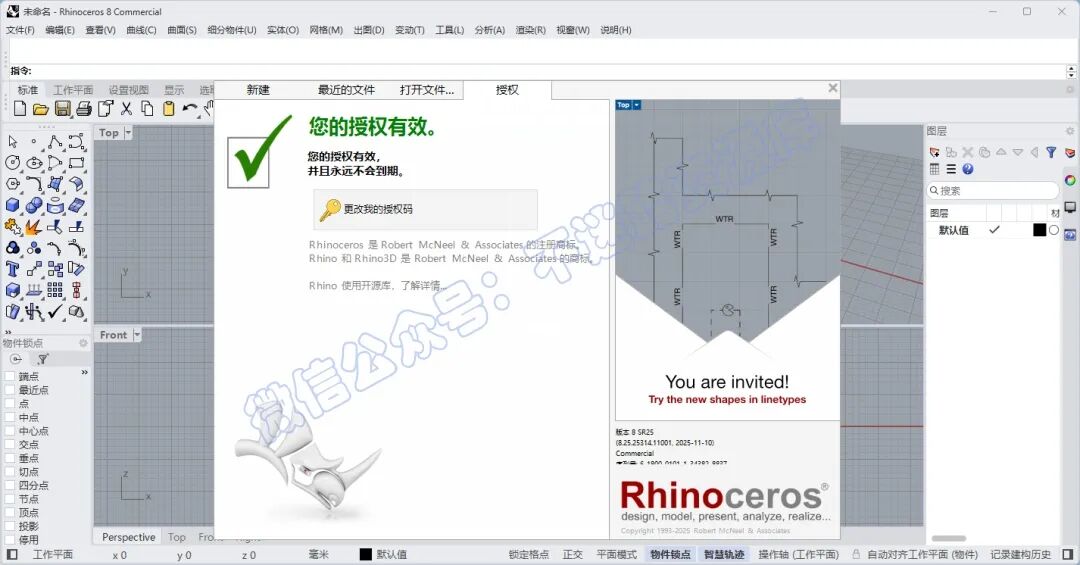Enable the 交点 object snap checkbox

(10, 444)
